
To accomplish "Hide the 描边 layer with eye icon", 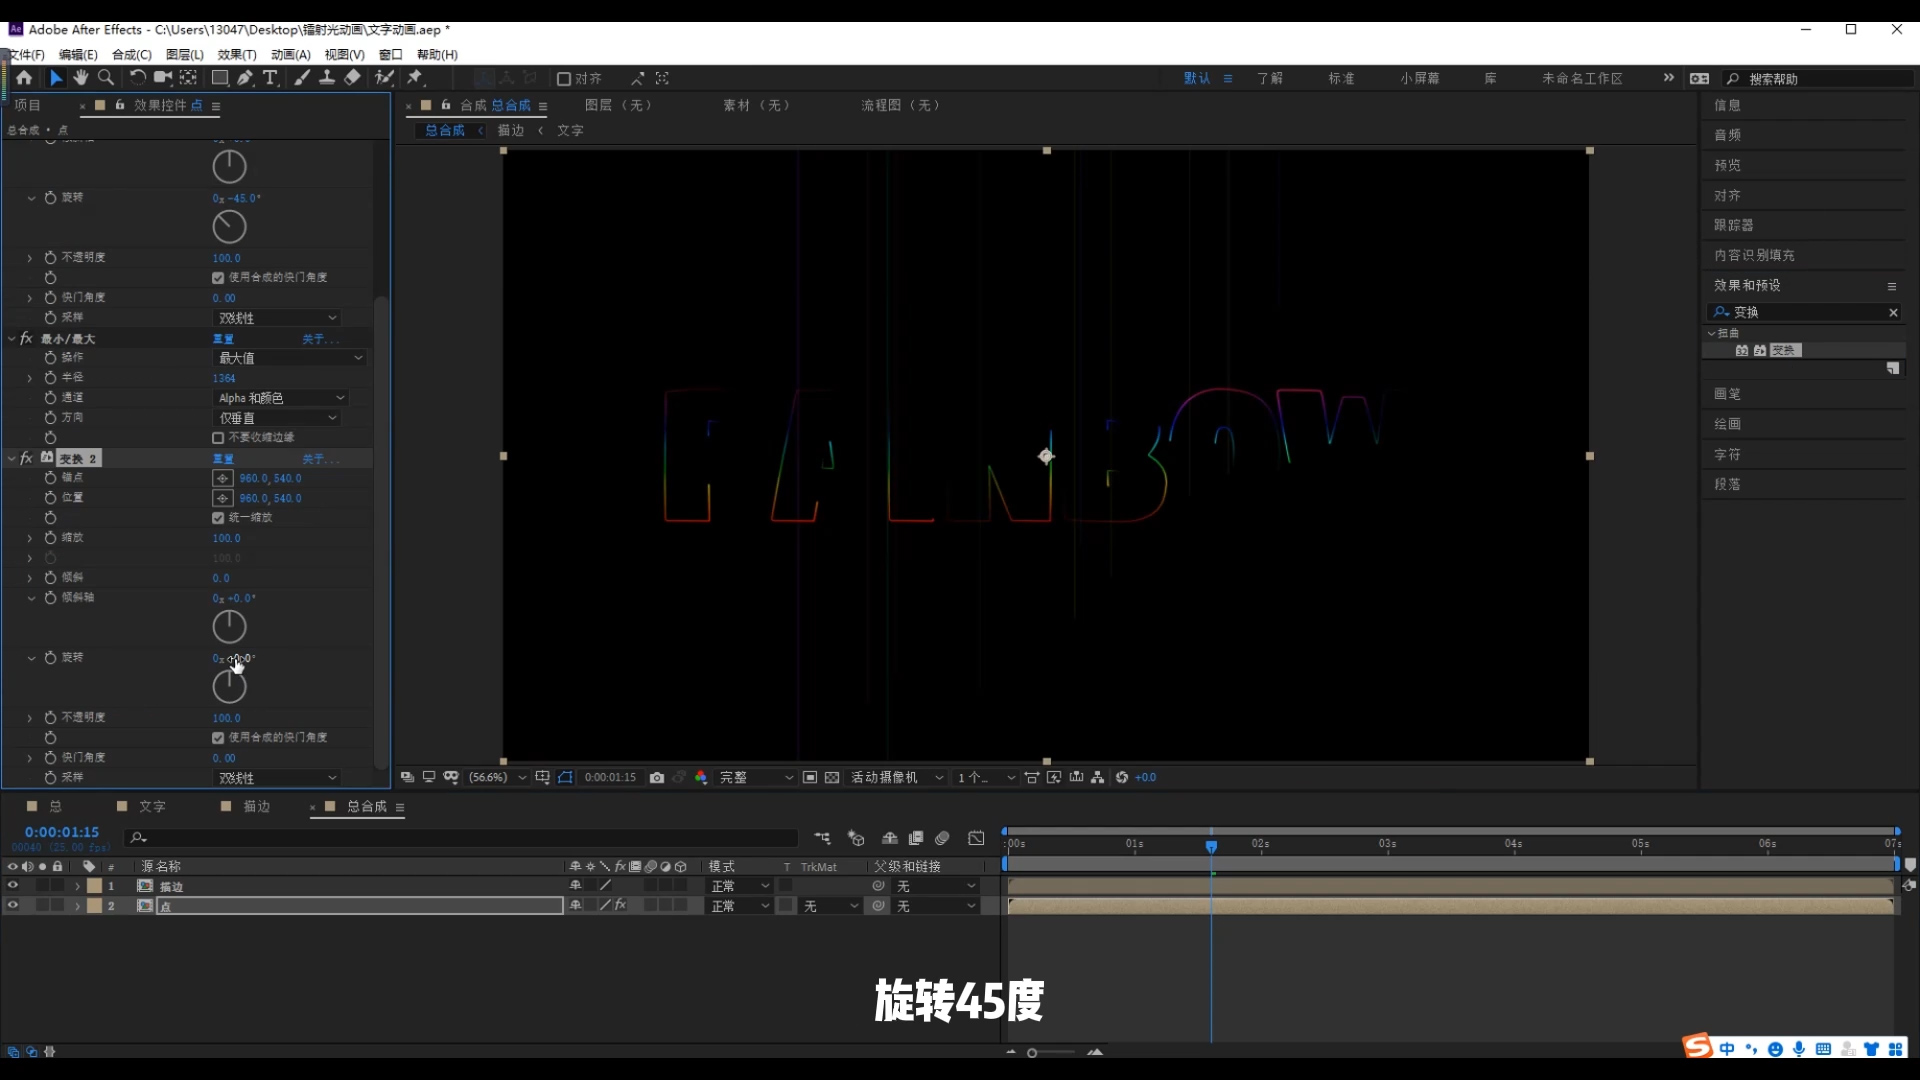I will [x=13, y=886].
